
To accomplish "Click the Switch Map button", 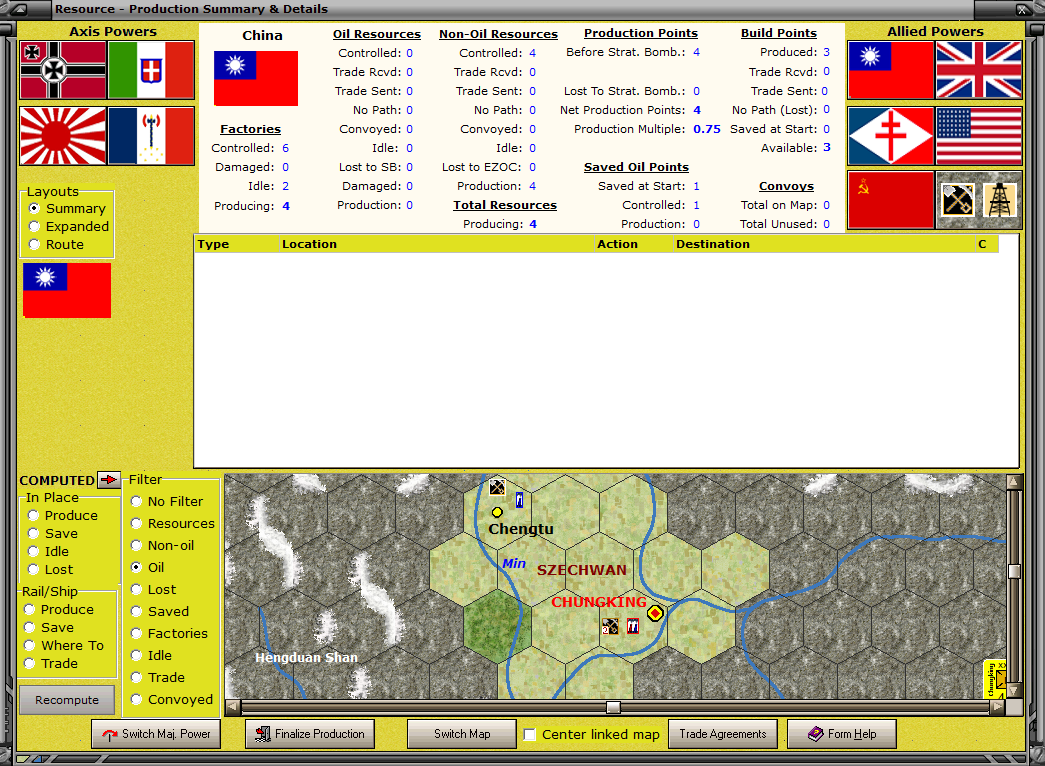I will 462,734.
